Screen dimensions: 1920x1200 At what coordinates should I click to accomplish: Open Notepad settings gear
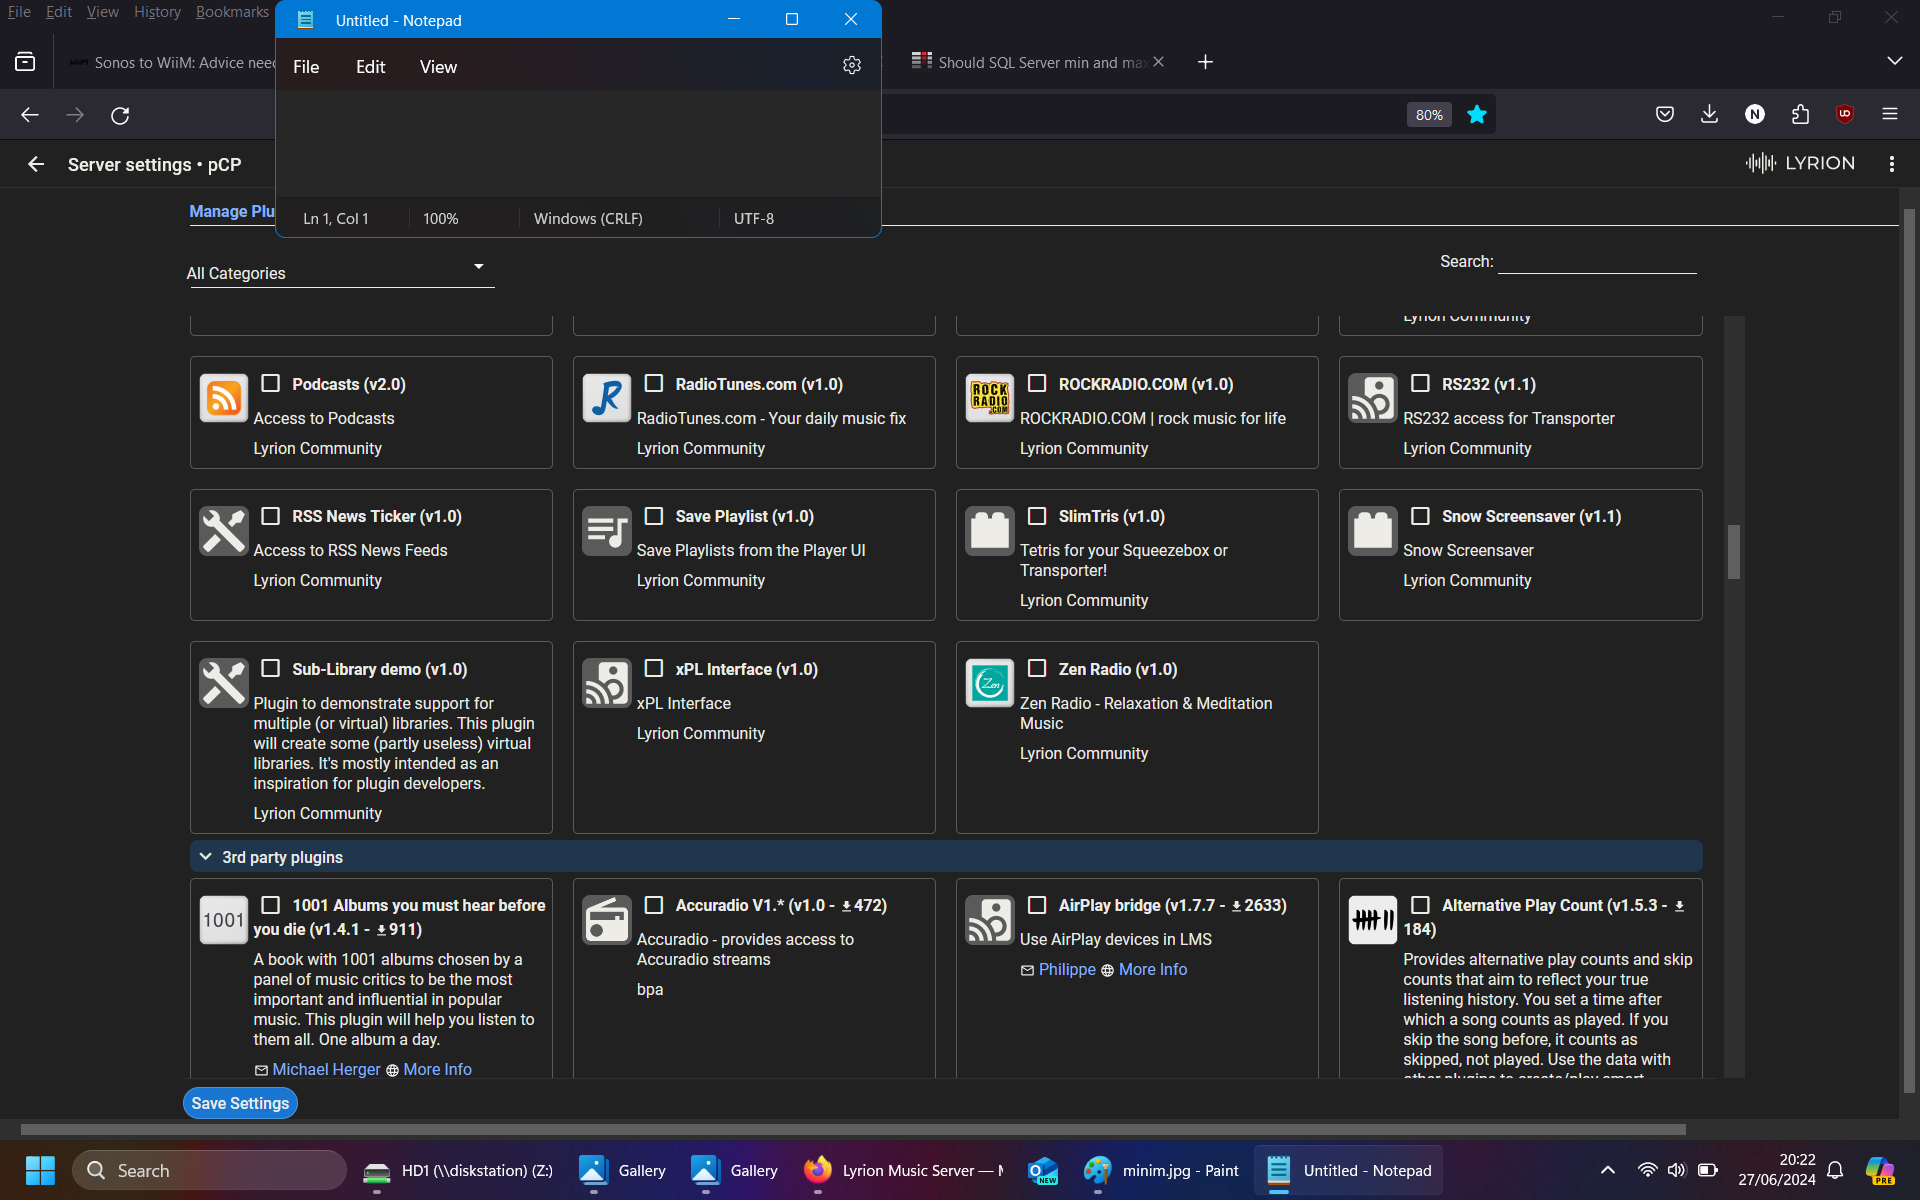(x=851, y=65)
